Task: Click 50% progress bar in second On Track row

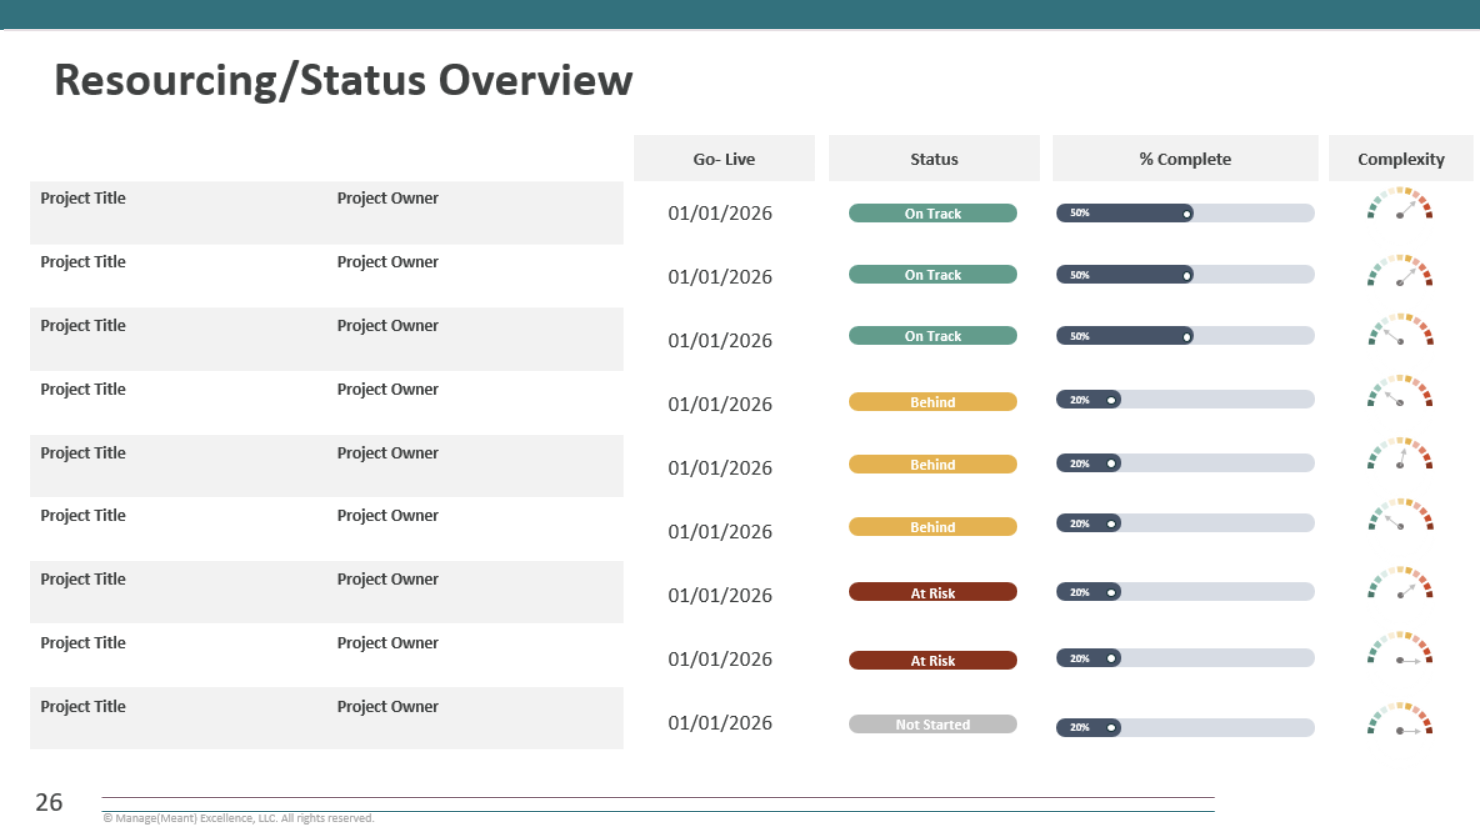Action: (x=1185, y=274)
